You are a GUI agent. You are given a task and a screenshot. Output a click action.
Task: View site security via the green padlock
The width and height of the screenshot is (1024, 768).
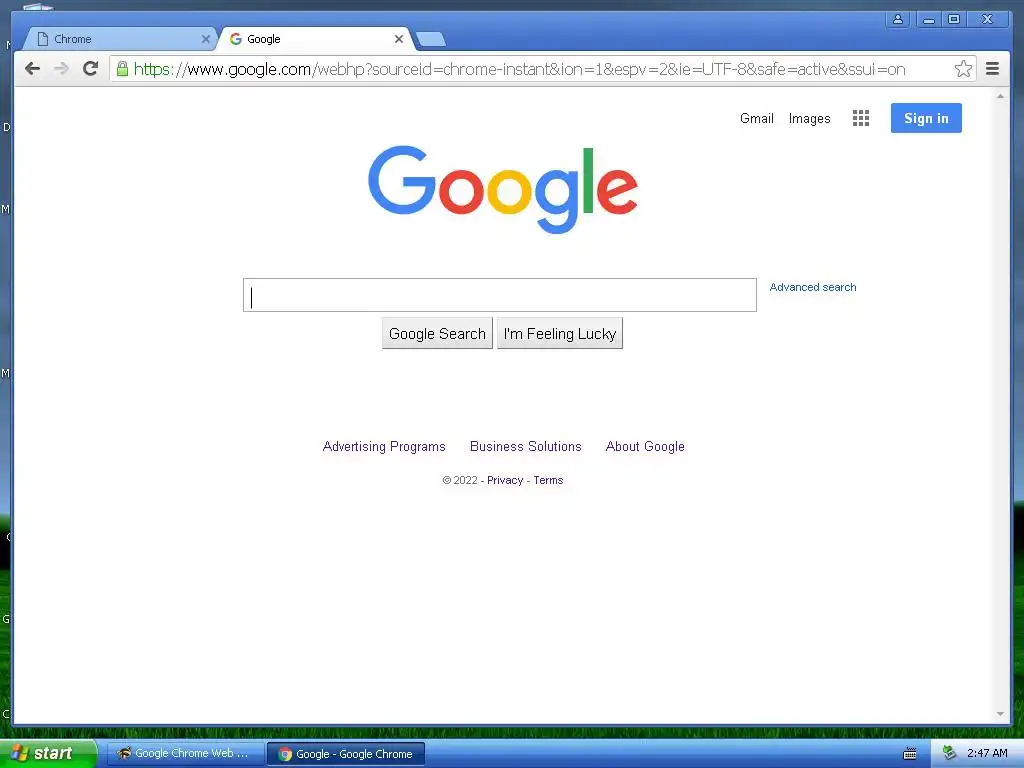(x=122, y=68)
